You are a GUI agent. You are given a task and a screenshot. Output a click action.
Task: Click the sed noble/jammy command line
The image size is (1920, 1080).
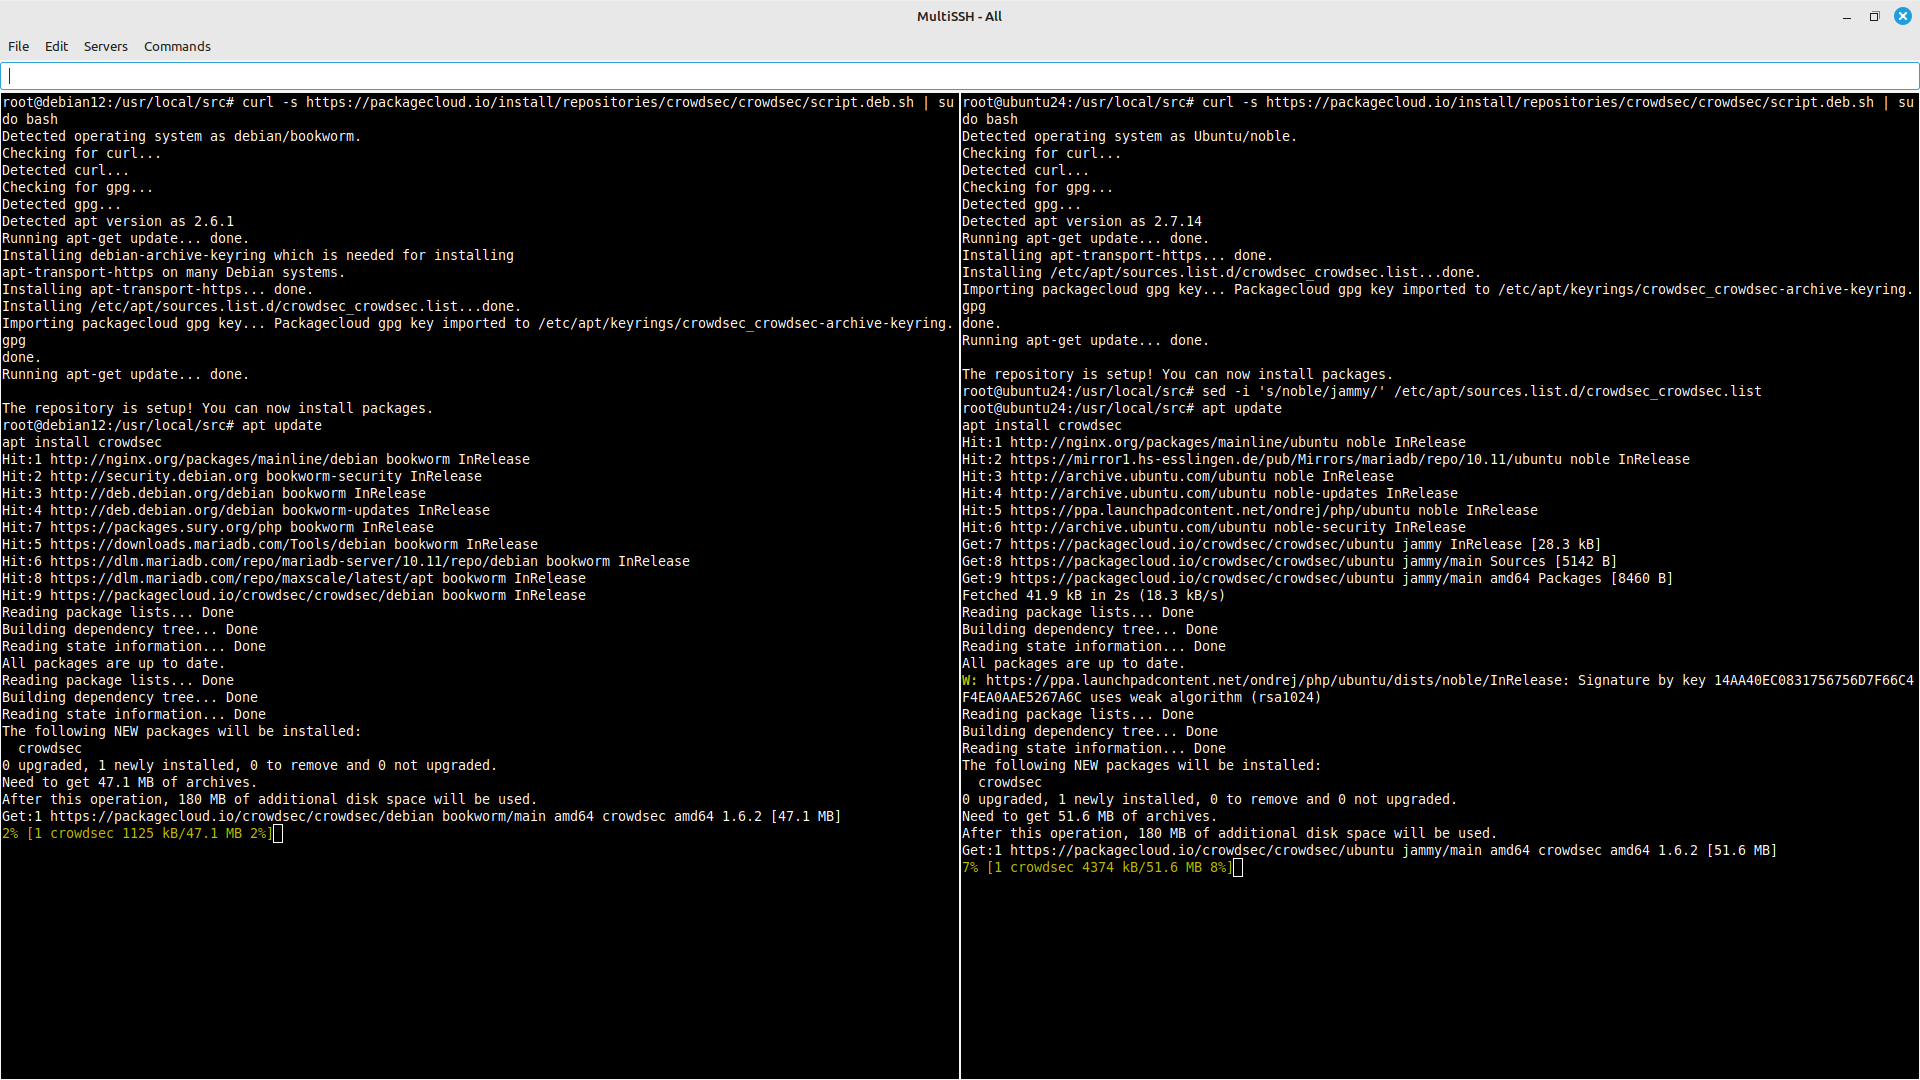pyautogui.click(x=1362, y=391)
